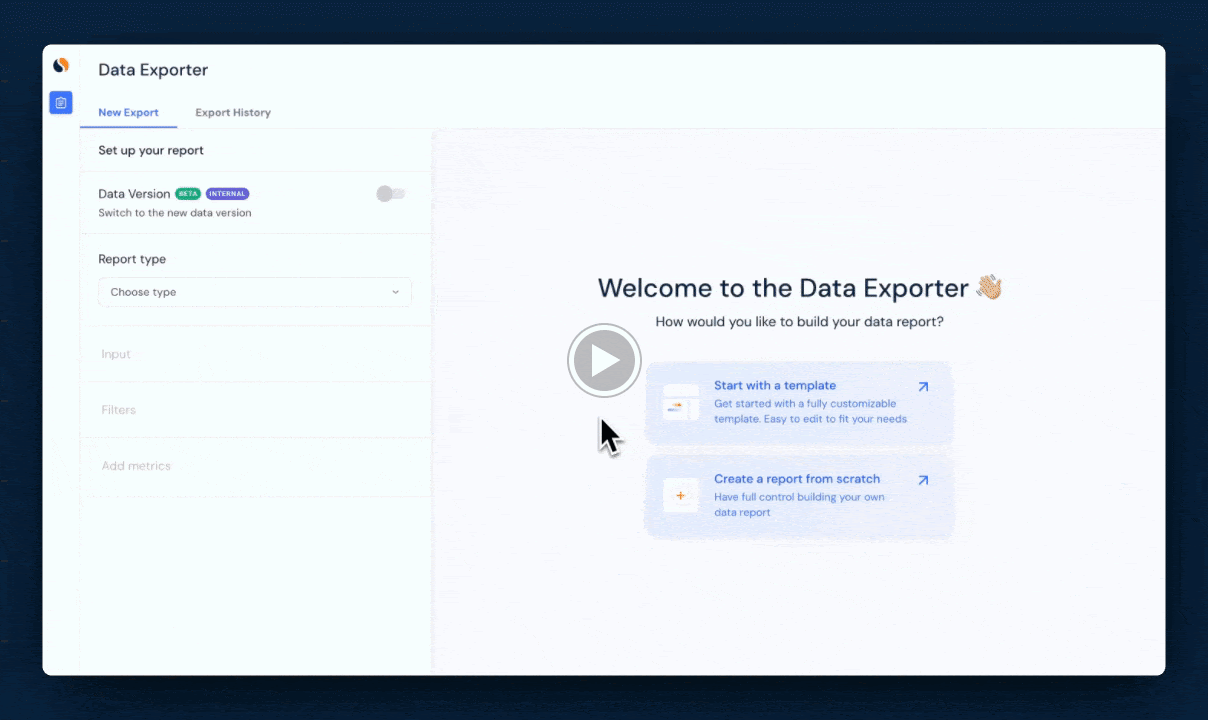Click the Similarweb logo icon
This screenshot has width=1208, height=720.
[61, 66]
